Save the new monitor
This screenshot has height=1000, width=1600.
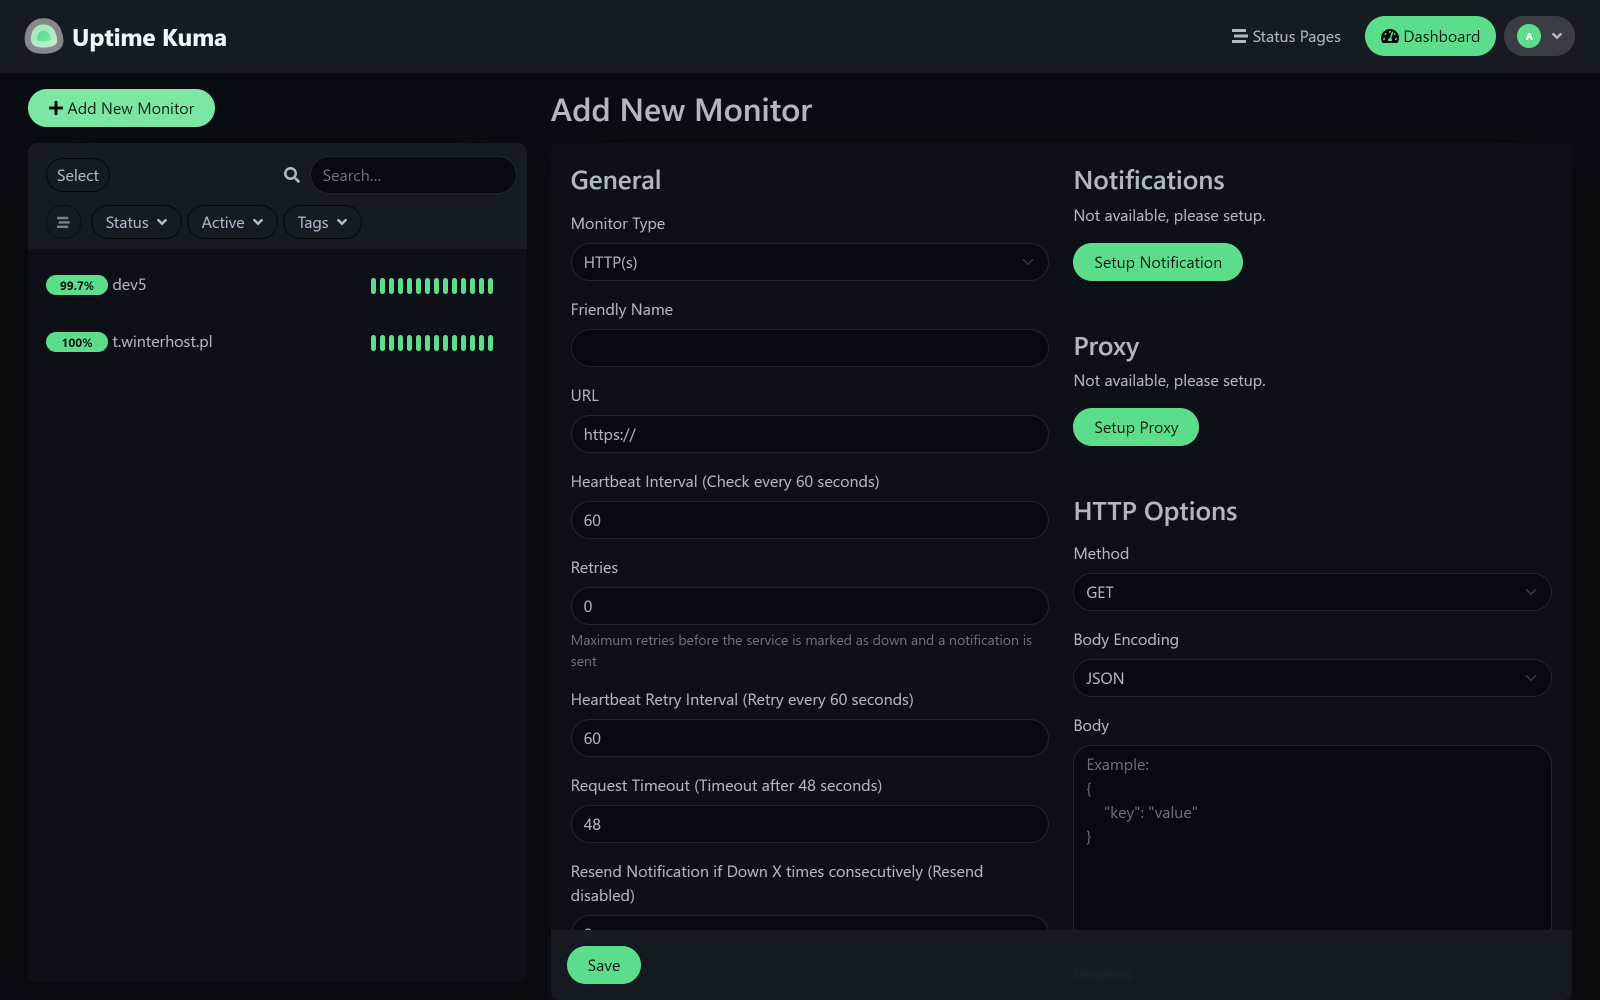click(604, 965)
